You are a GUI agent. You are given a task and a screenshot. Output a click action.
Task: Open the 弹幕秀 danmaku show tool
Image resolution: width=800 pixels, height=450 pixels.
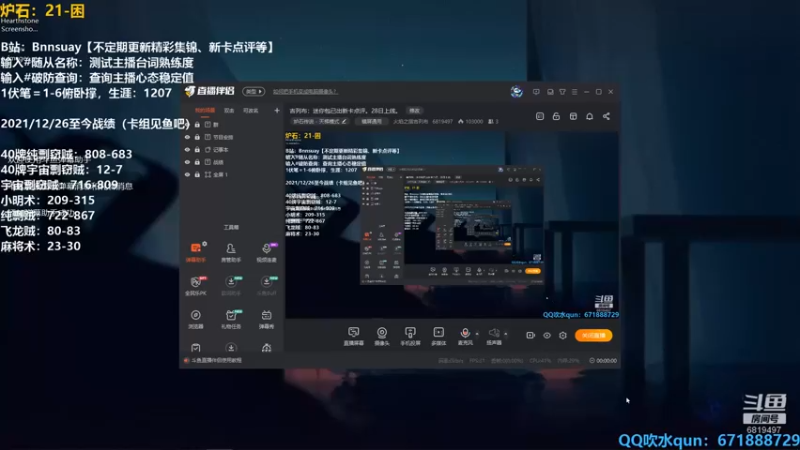(266, 319)
